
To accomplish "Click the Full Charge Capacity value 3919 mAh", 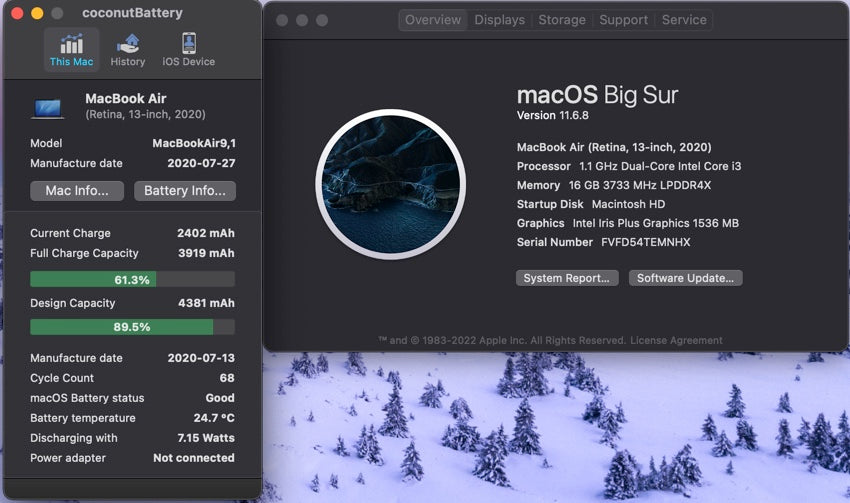I will point(206,253).
